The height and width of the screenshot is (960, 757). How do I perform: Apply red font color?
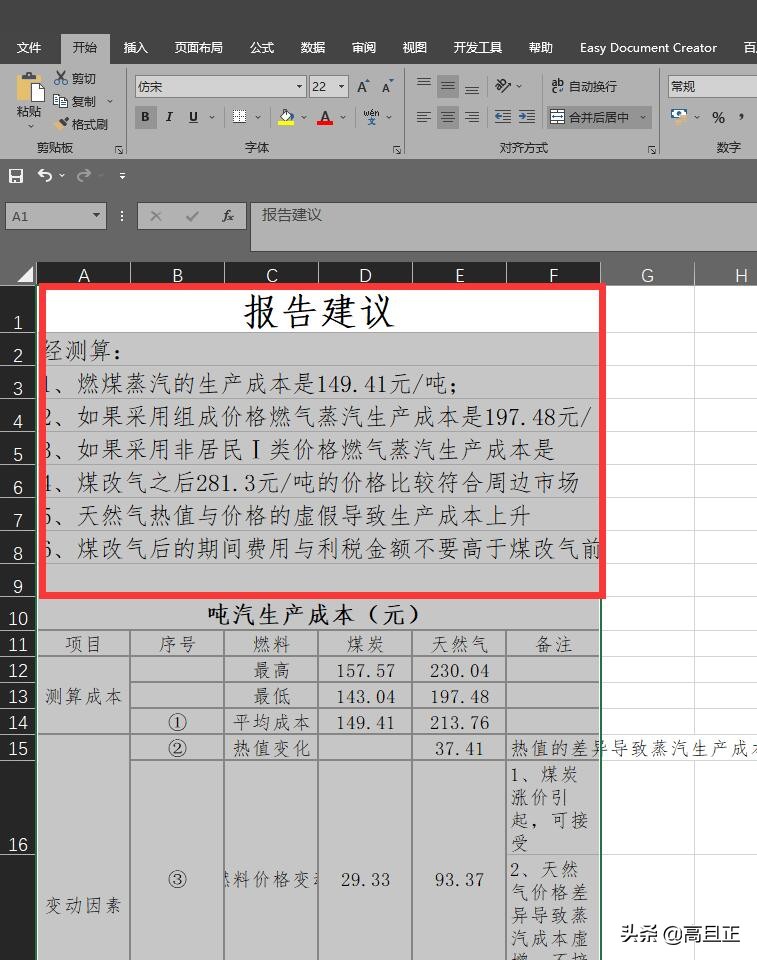pyautogui.click(x=325, y=117)
